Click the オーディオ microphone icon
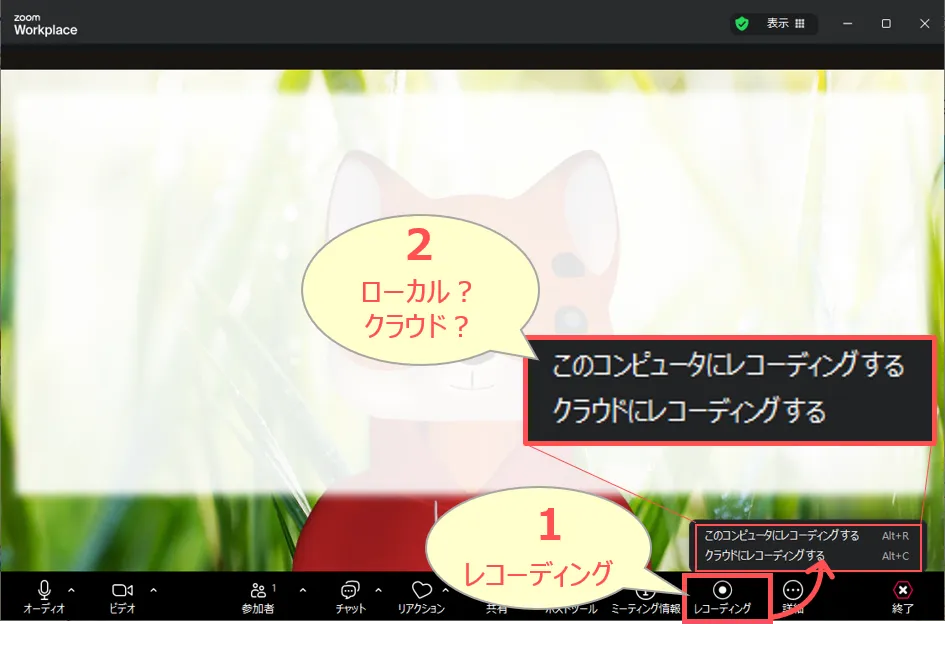Image resolution: width=945 pixels, height=651 pixels. point(44,590)
